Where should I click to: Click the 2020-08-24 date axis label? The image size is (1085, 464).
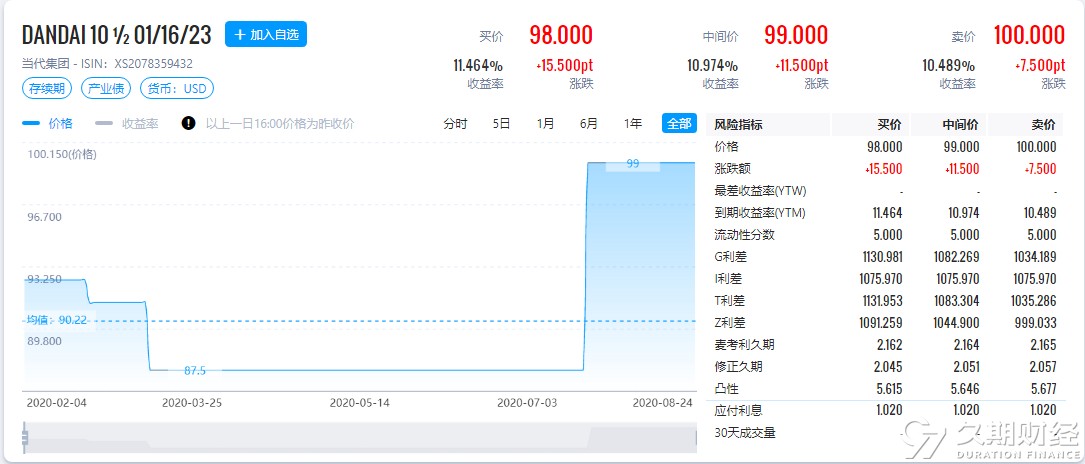[x=663, y=402]
